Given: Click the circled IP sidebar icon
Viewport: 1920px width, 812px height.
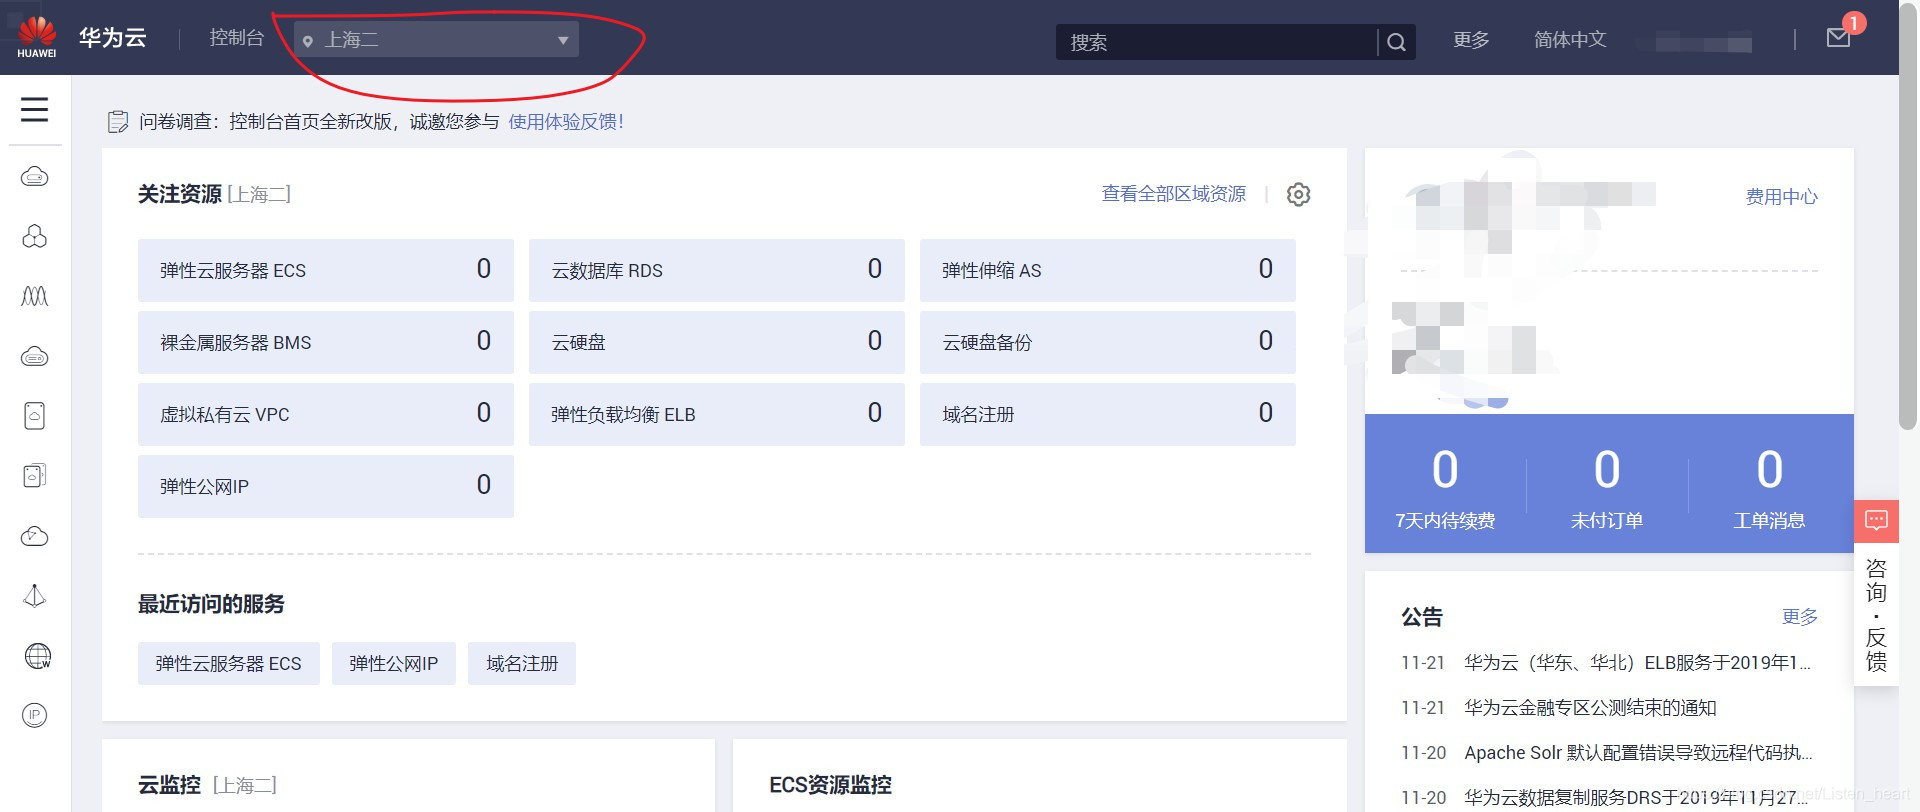Looking at the screenshot, I should 35,715.
